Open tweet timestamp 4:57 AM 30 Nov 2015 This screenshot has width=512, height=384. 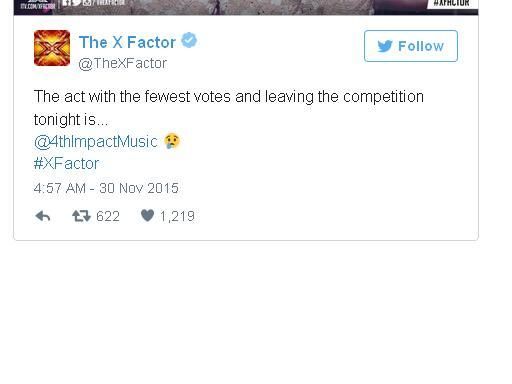click(x=106, y=188)
